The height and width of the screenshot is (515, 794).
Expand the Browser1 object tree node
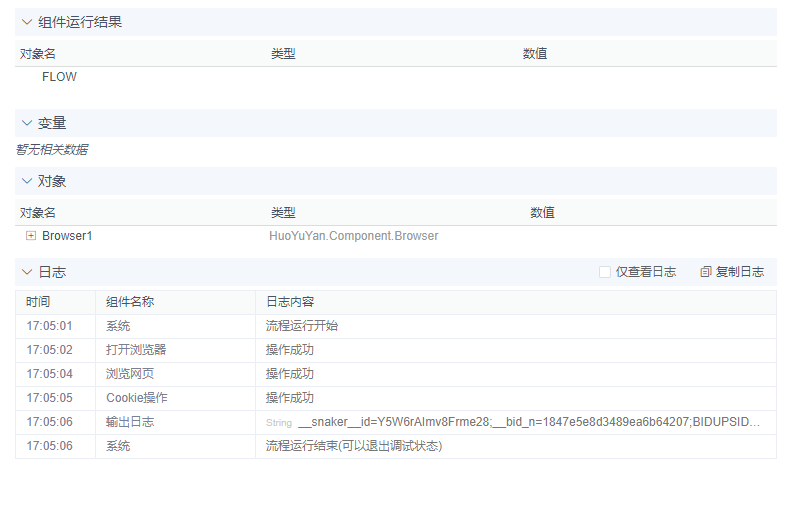tap(31, 236)
